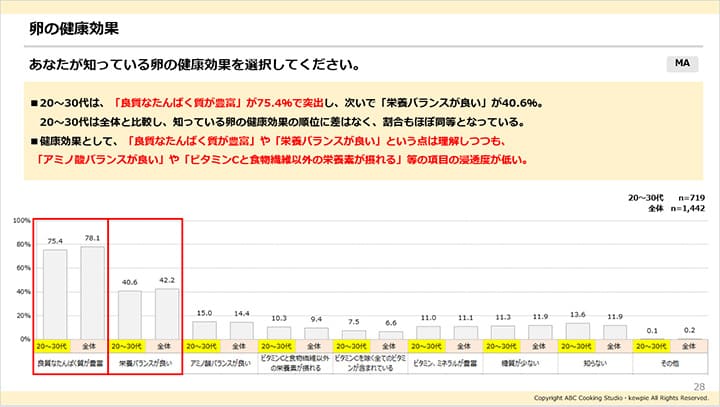
Task: Click category label アミノ酸バランスが良い below chart
Action: pos(220,363)
